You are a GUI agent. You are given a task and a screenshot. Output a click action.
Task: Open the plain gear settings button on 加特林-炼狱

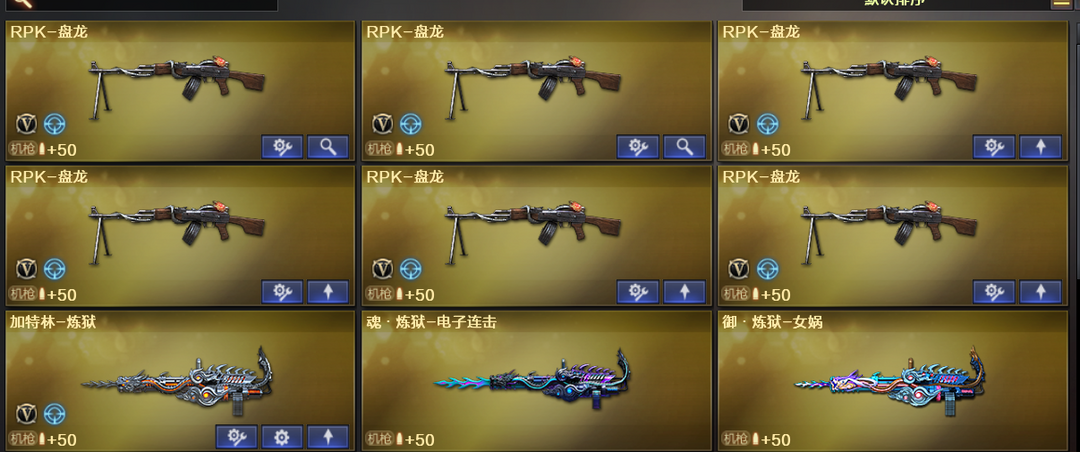282,437
